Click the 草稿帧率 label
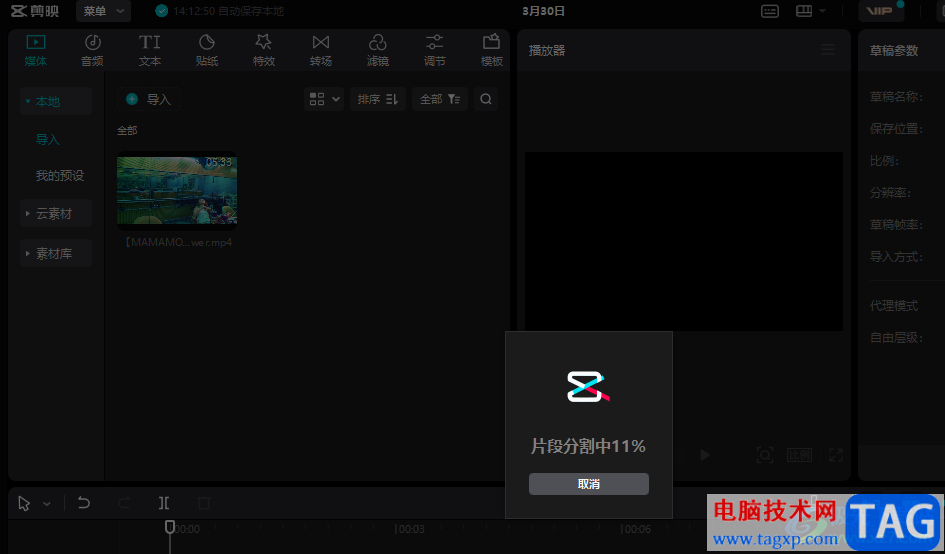The image size is (945, 554). coord(896,225)
